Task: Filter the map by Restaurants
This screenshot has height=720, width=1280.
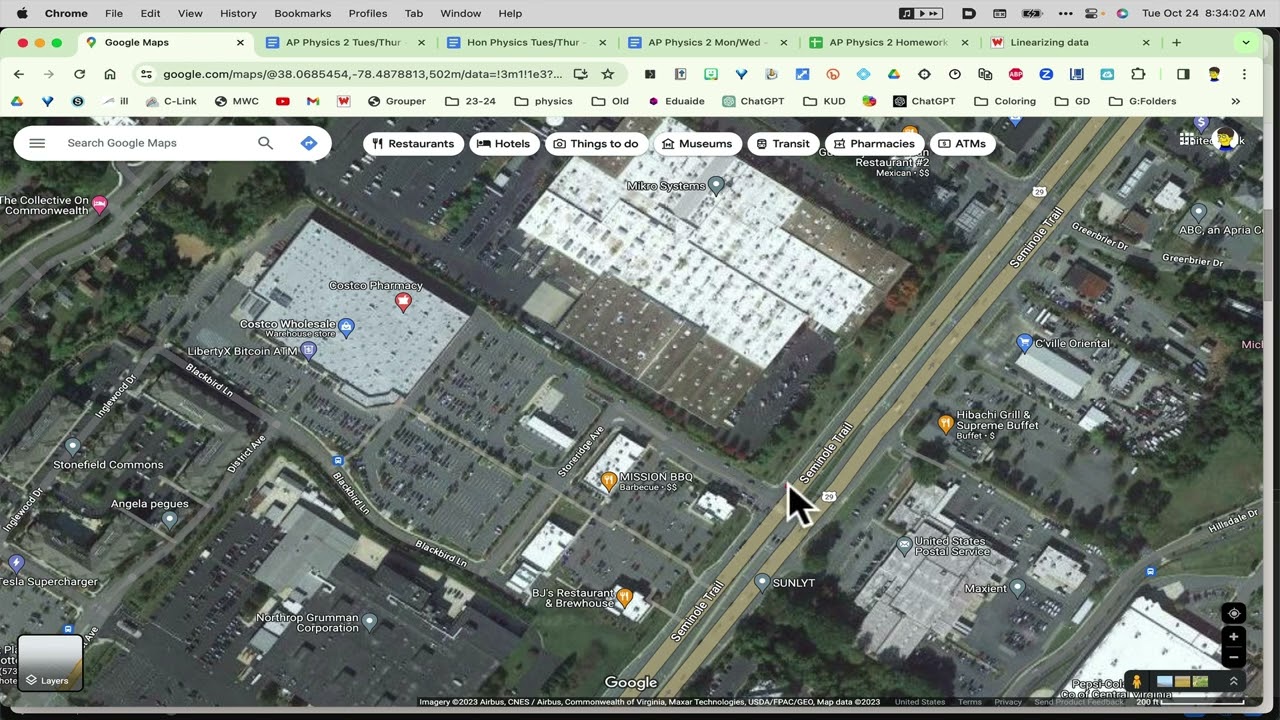Action: (413, 144)
